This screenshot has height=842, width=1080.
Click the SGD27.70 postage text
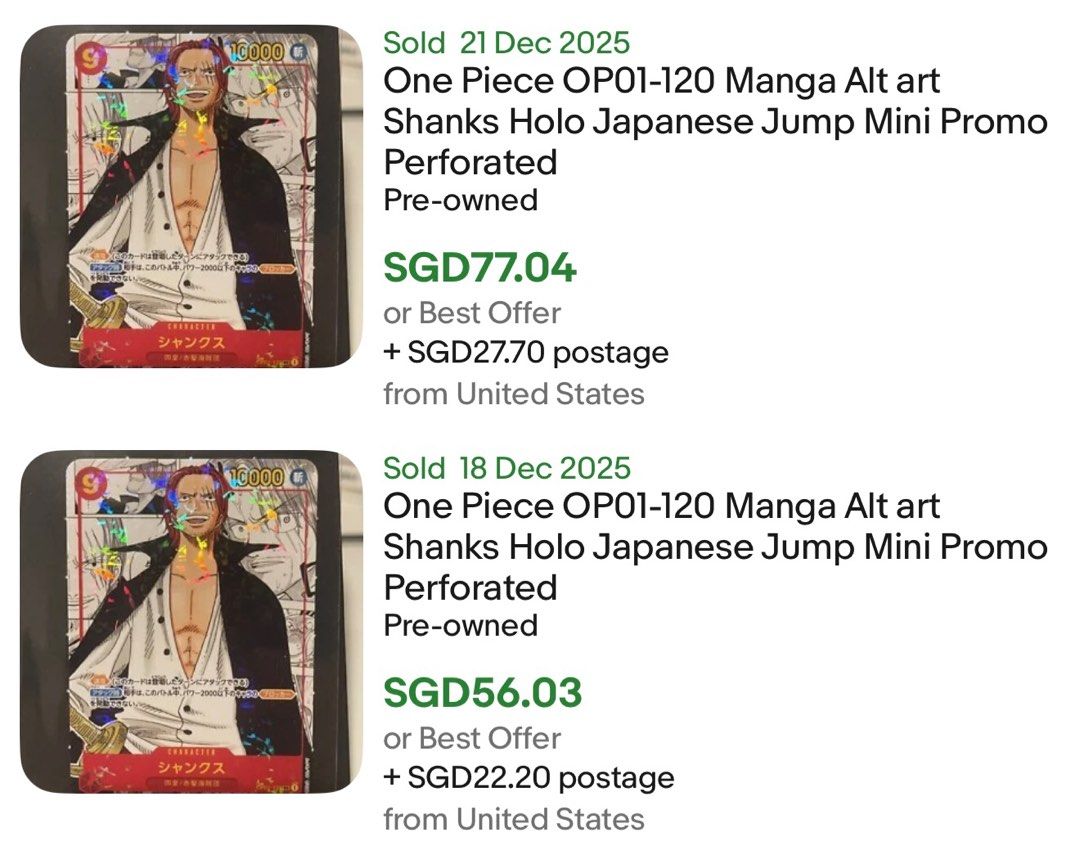pyautogui.click(x=529, y=353)
